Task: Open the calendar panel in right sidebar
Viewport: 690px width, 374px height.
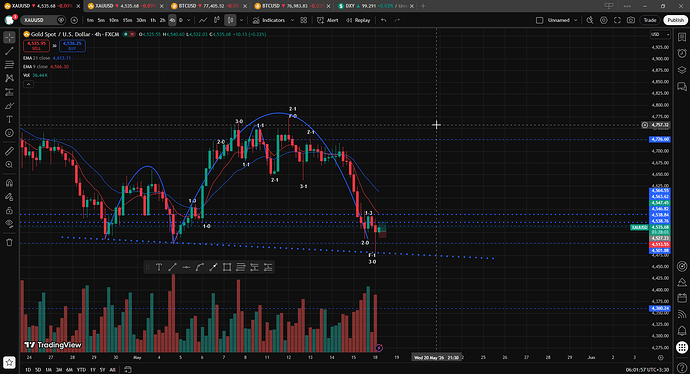Action: point(682,298)
